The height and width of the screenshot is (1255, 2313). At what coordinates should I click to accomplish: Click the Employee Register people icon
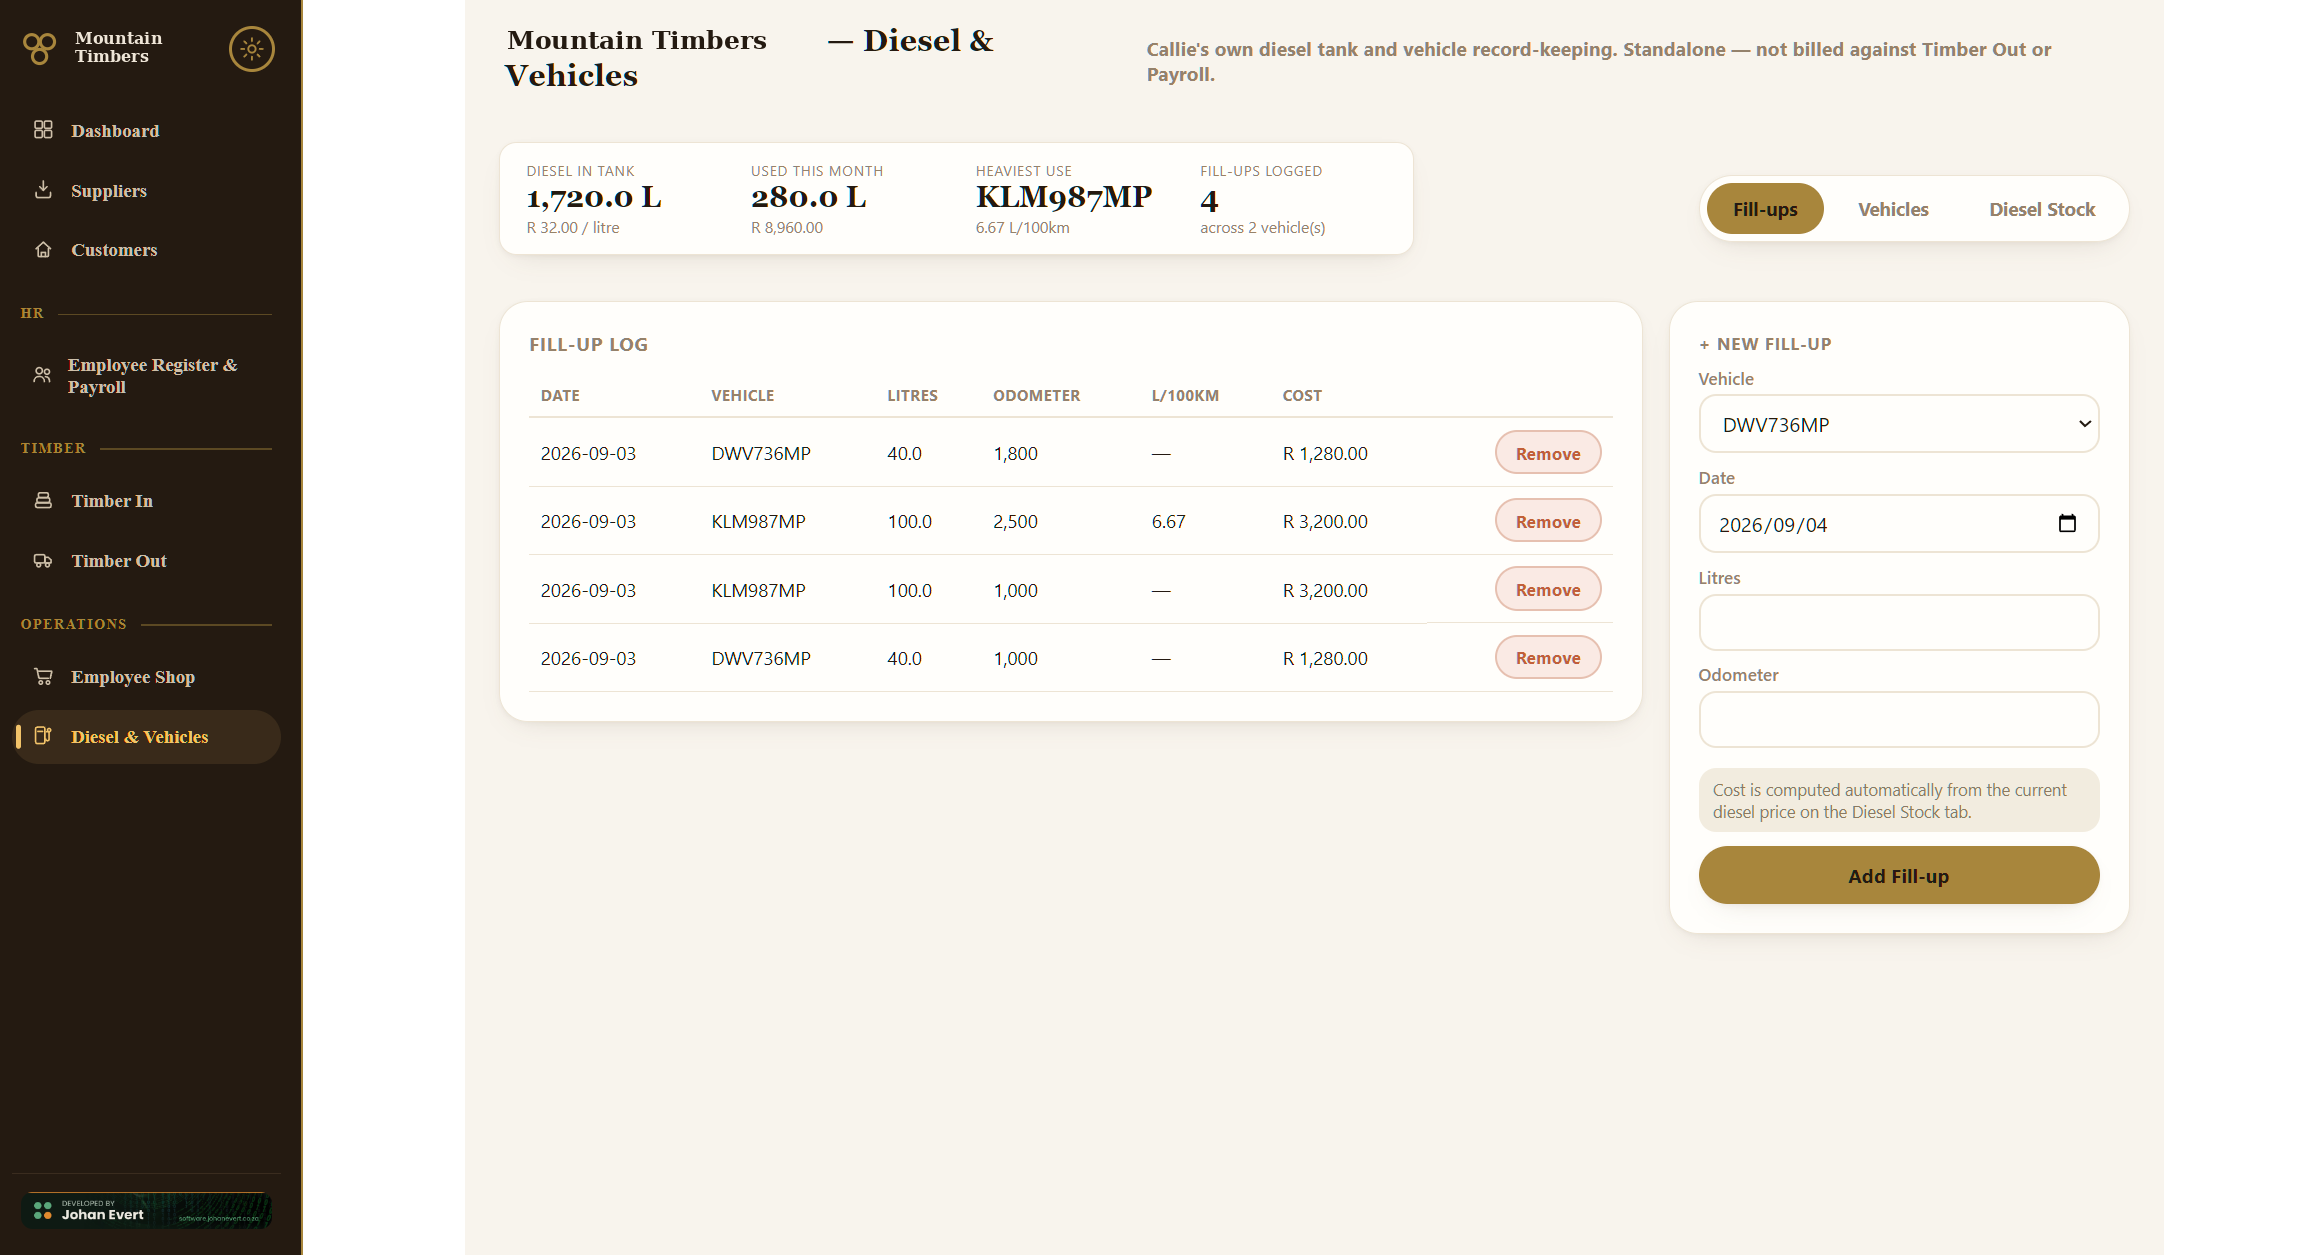click(42, 375)
